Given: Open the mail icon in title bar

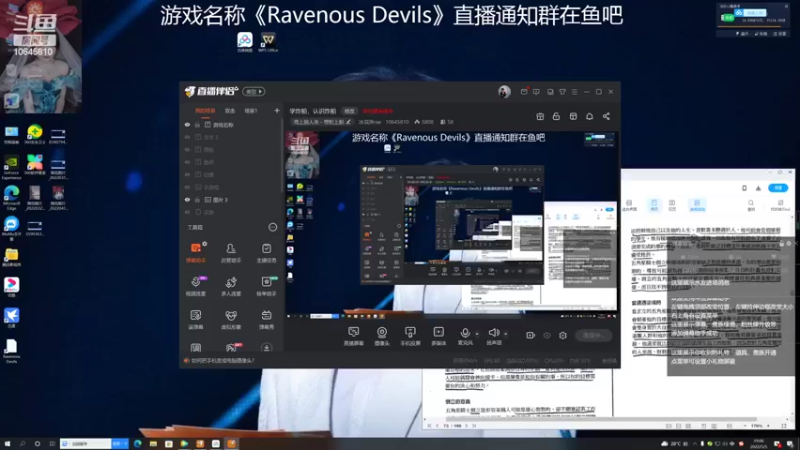Looking at the screenshot, I should pos(524,92).
